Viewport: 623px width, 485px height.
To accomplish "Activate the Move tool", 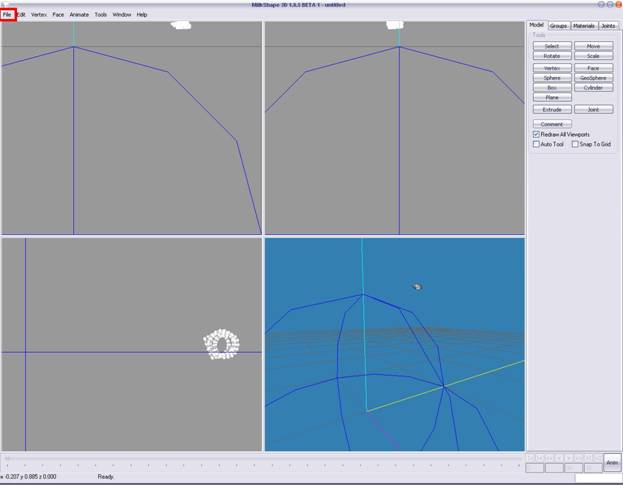I will (x=593, y=46).
